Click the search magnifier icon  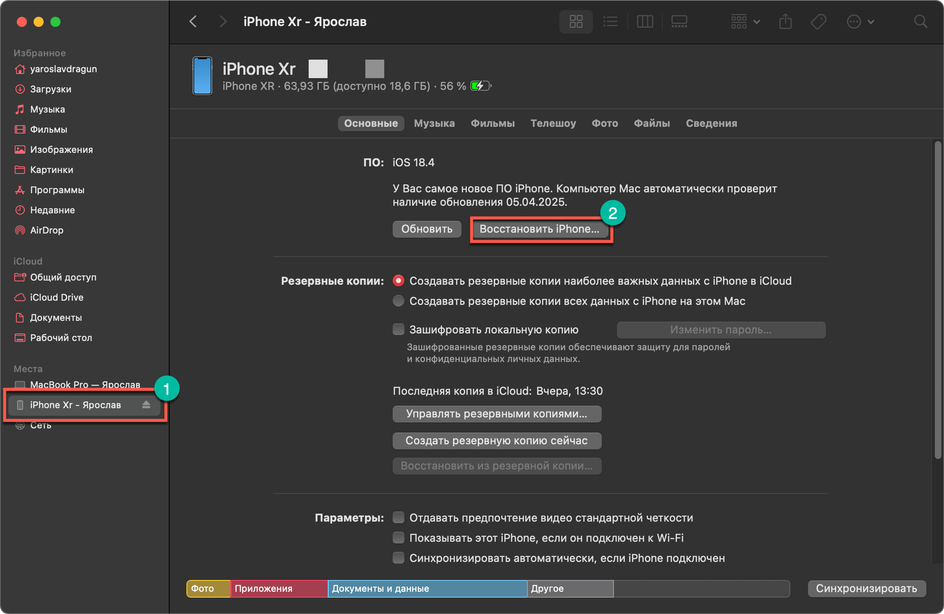[920, 22]
